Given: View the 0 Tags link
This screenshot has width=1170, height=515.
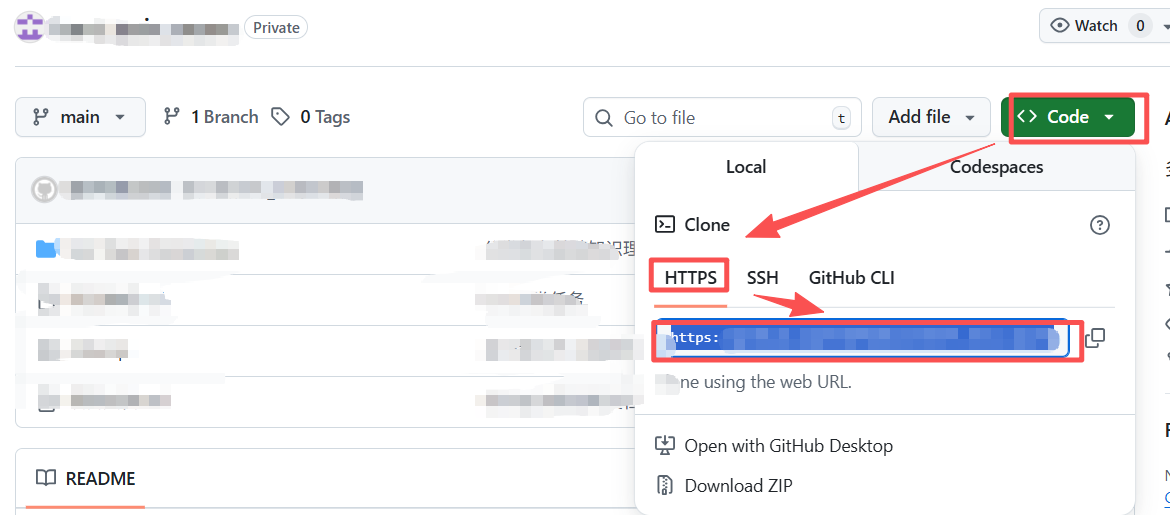Looking at the screenshot, I should [310, 117].
